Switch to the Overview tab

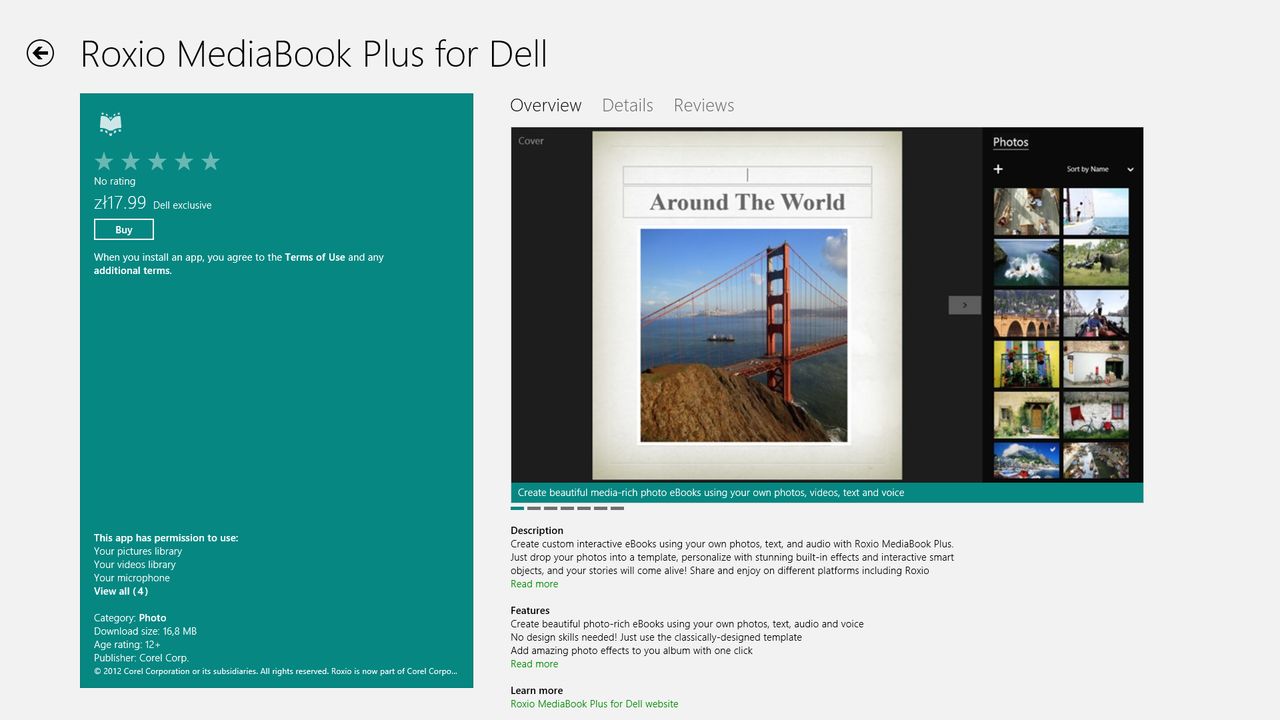(x=546, y=105)
